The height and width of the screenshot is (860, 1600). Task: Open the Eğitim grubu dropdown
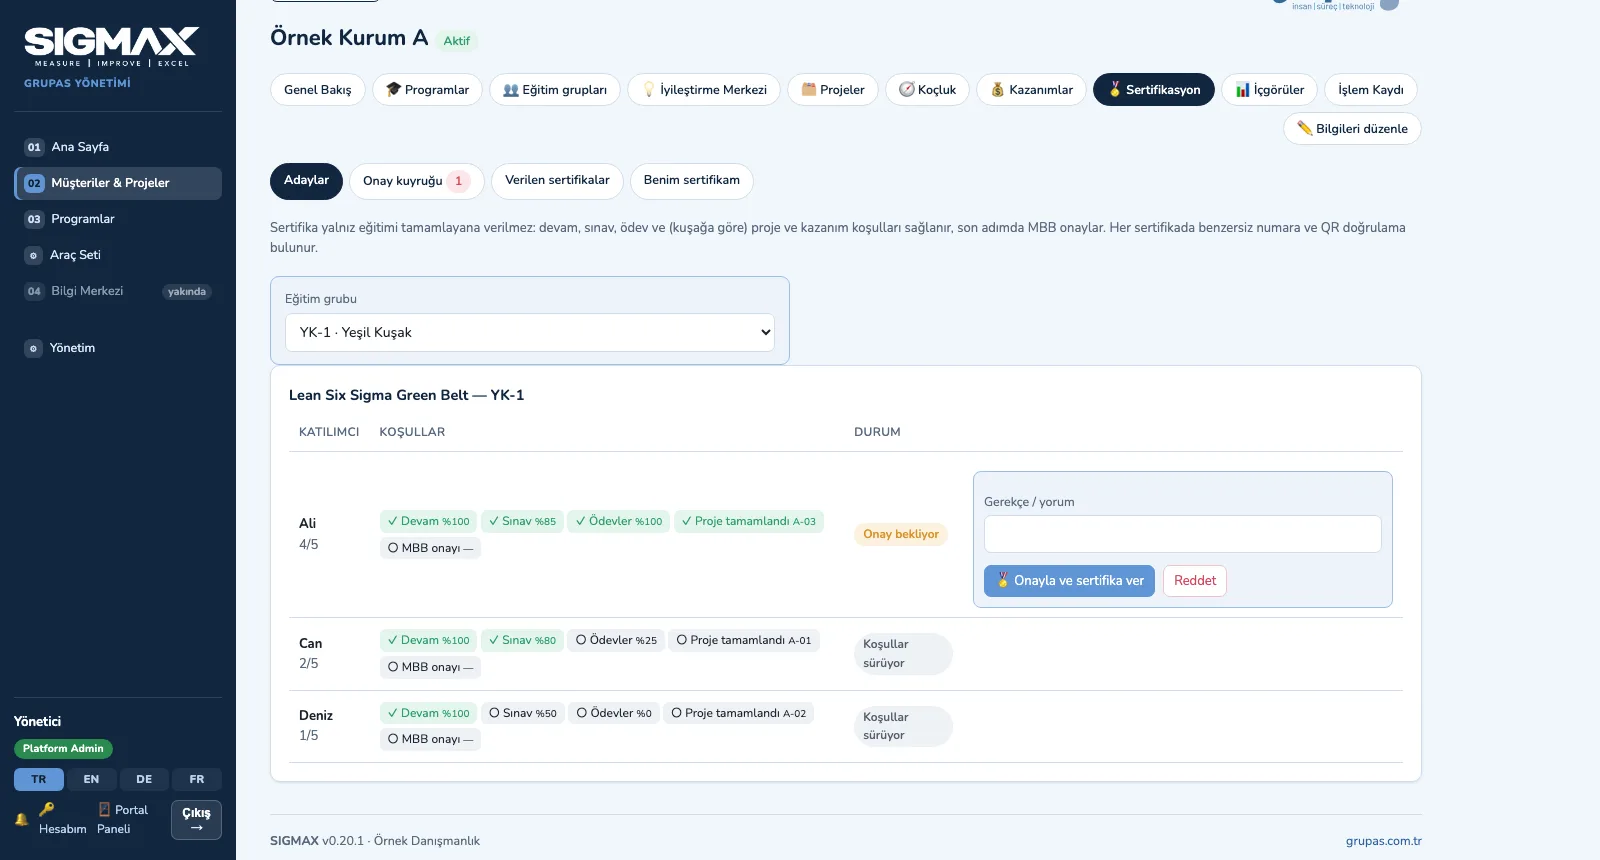(x=530, y=333)
